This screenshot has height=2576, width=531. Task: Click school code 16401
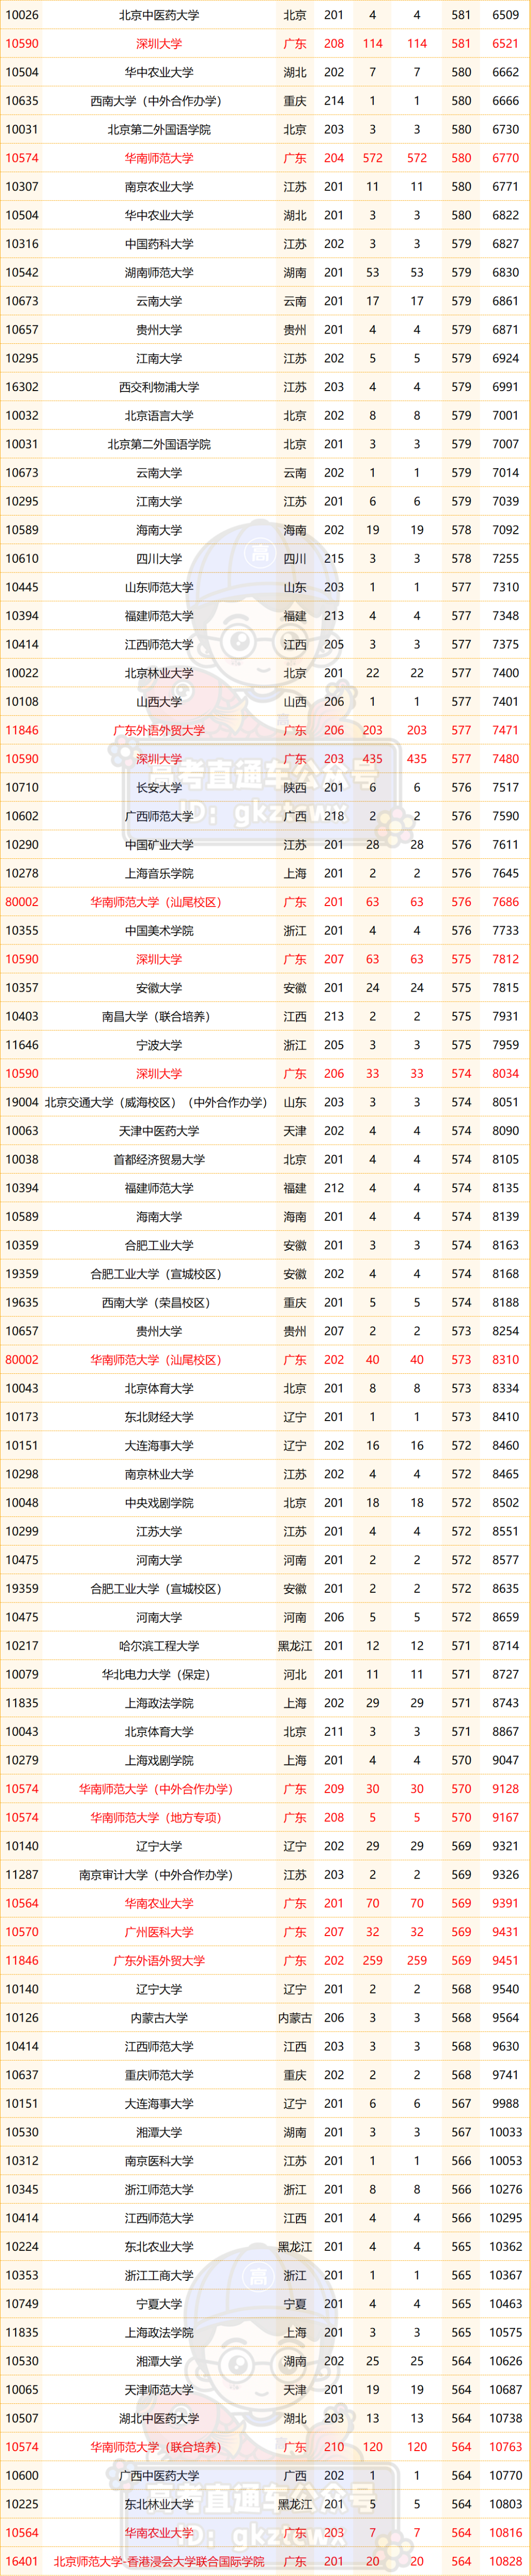click(22, 2562)
